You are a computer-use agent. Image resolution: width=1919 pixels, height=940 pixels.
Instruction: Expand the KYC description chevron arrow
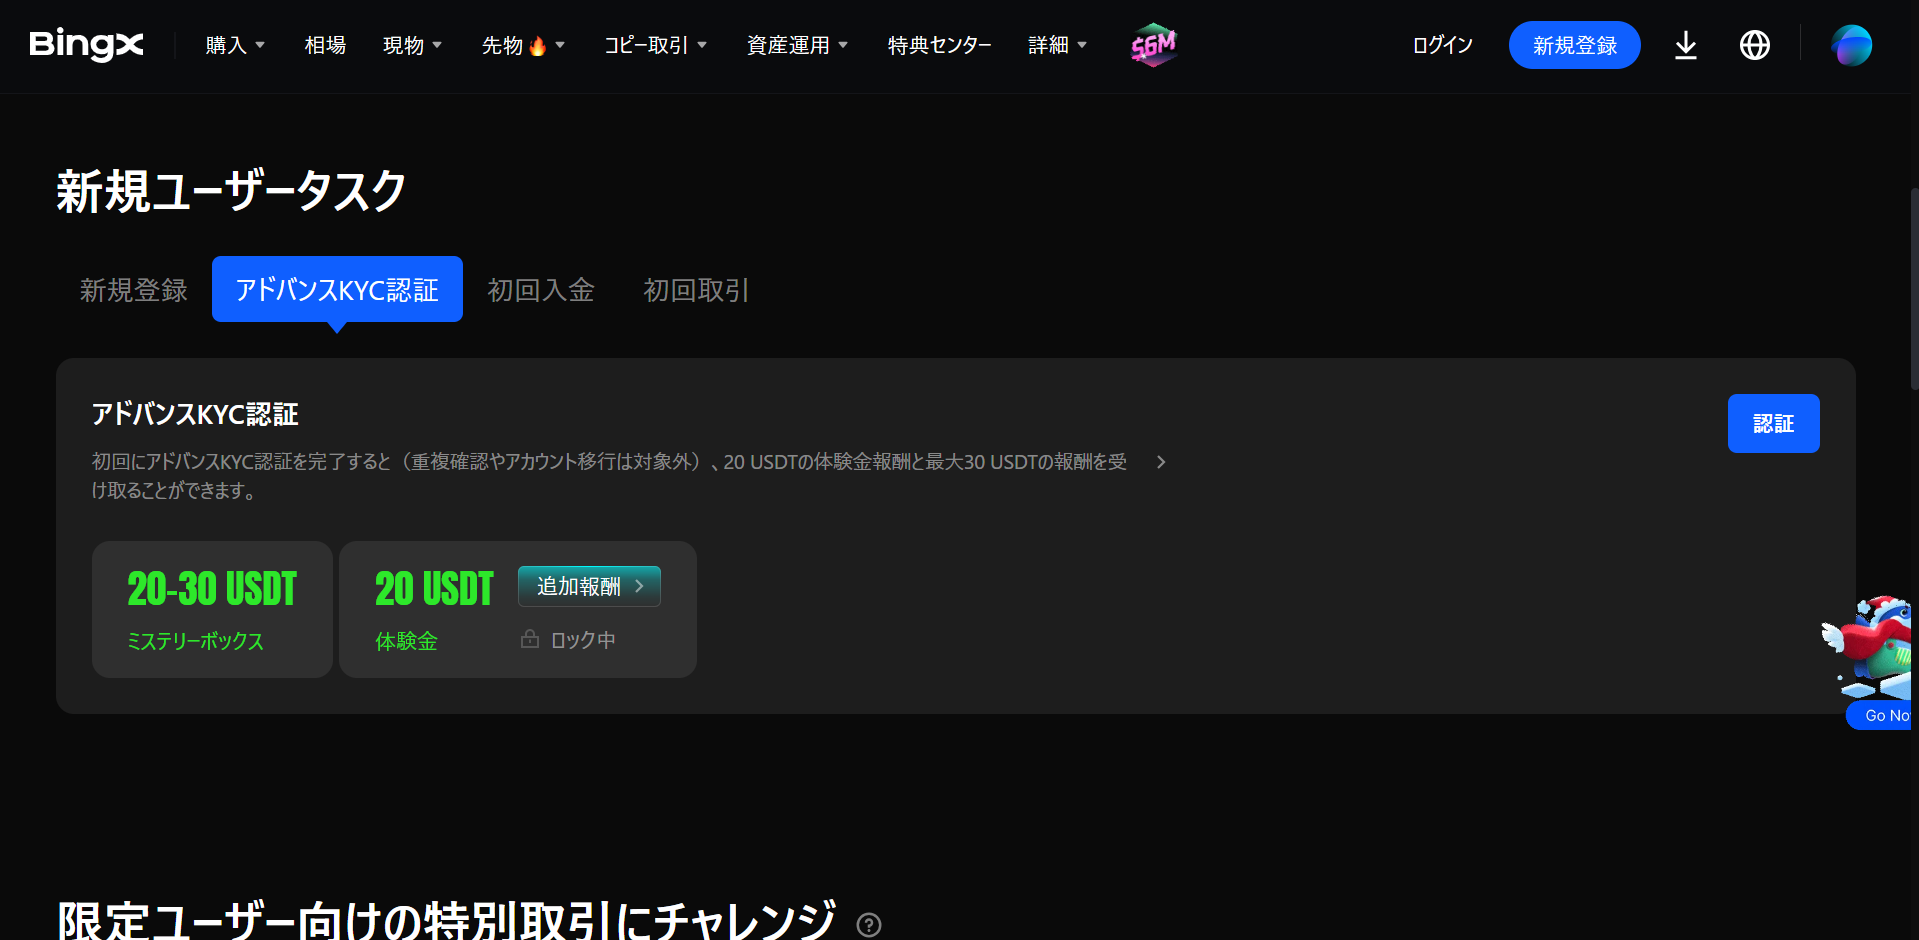coord(1161,462)
